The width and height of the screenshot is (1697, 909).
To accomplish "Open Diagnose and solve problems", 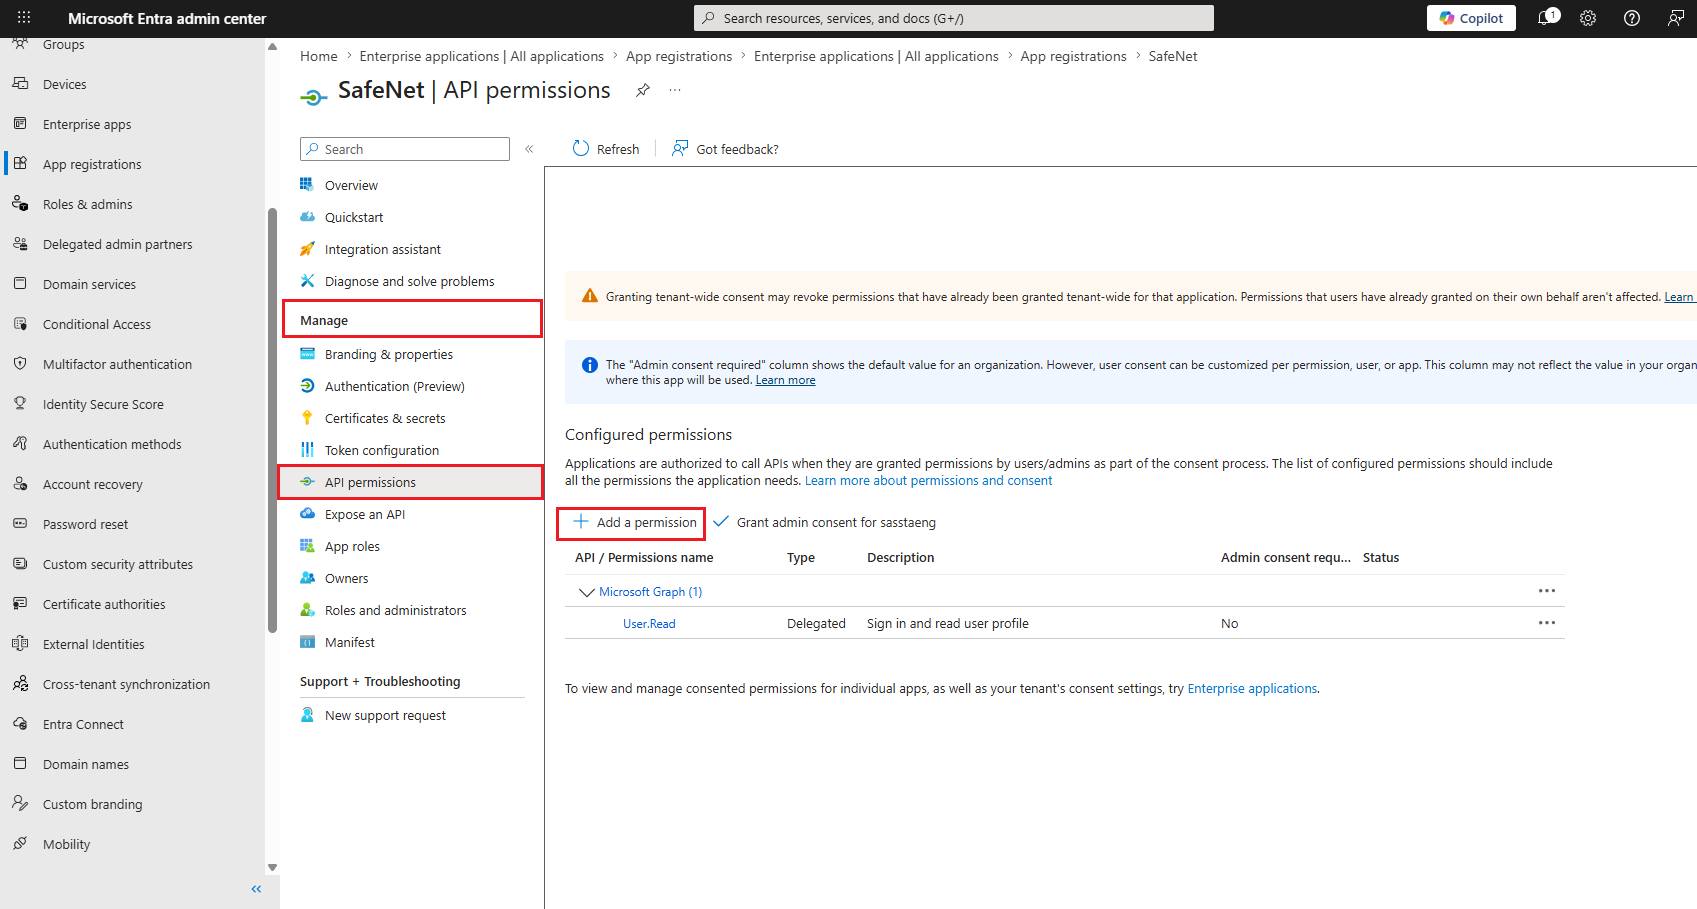I will click(409, 281).
